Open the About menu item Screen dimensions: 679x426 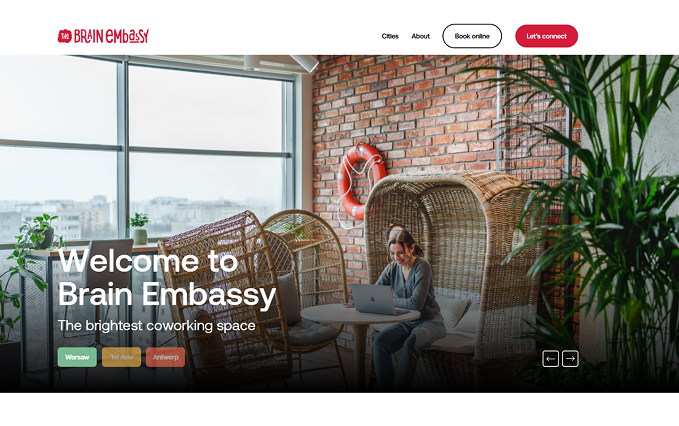(420, 36)
